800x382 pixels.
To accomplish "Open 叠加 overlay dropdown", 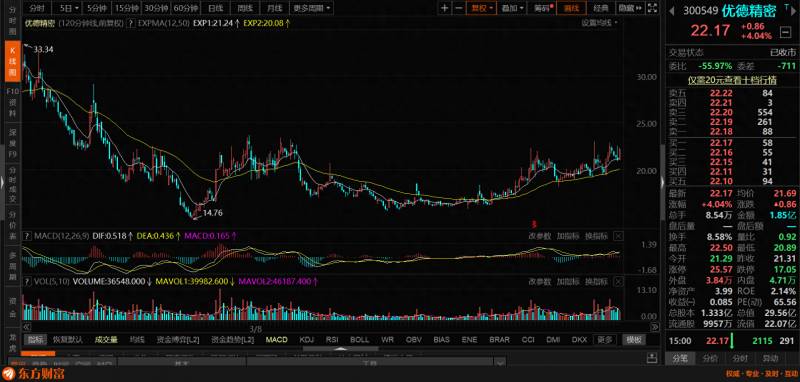I will pos(513,8).
